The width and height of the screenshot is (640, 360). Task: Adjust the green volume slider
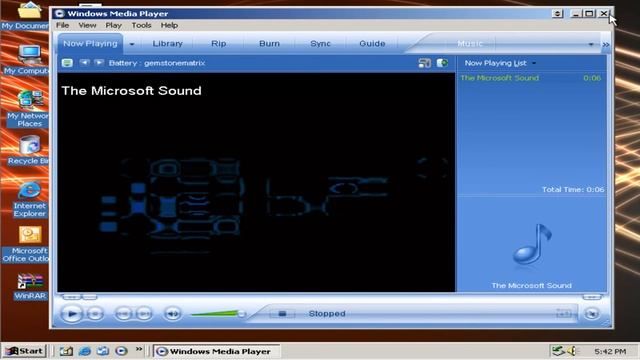click(218, 313)
